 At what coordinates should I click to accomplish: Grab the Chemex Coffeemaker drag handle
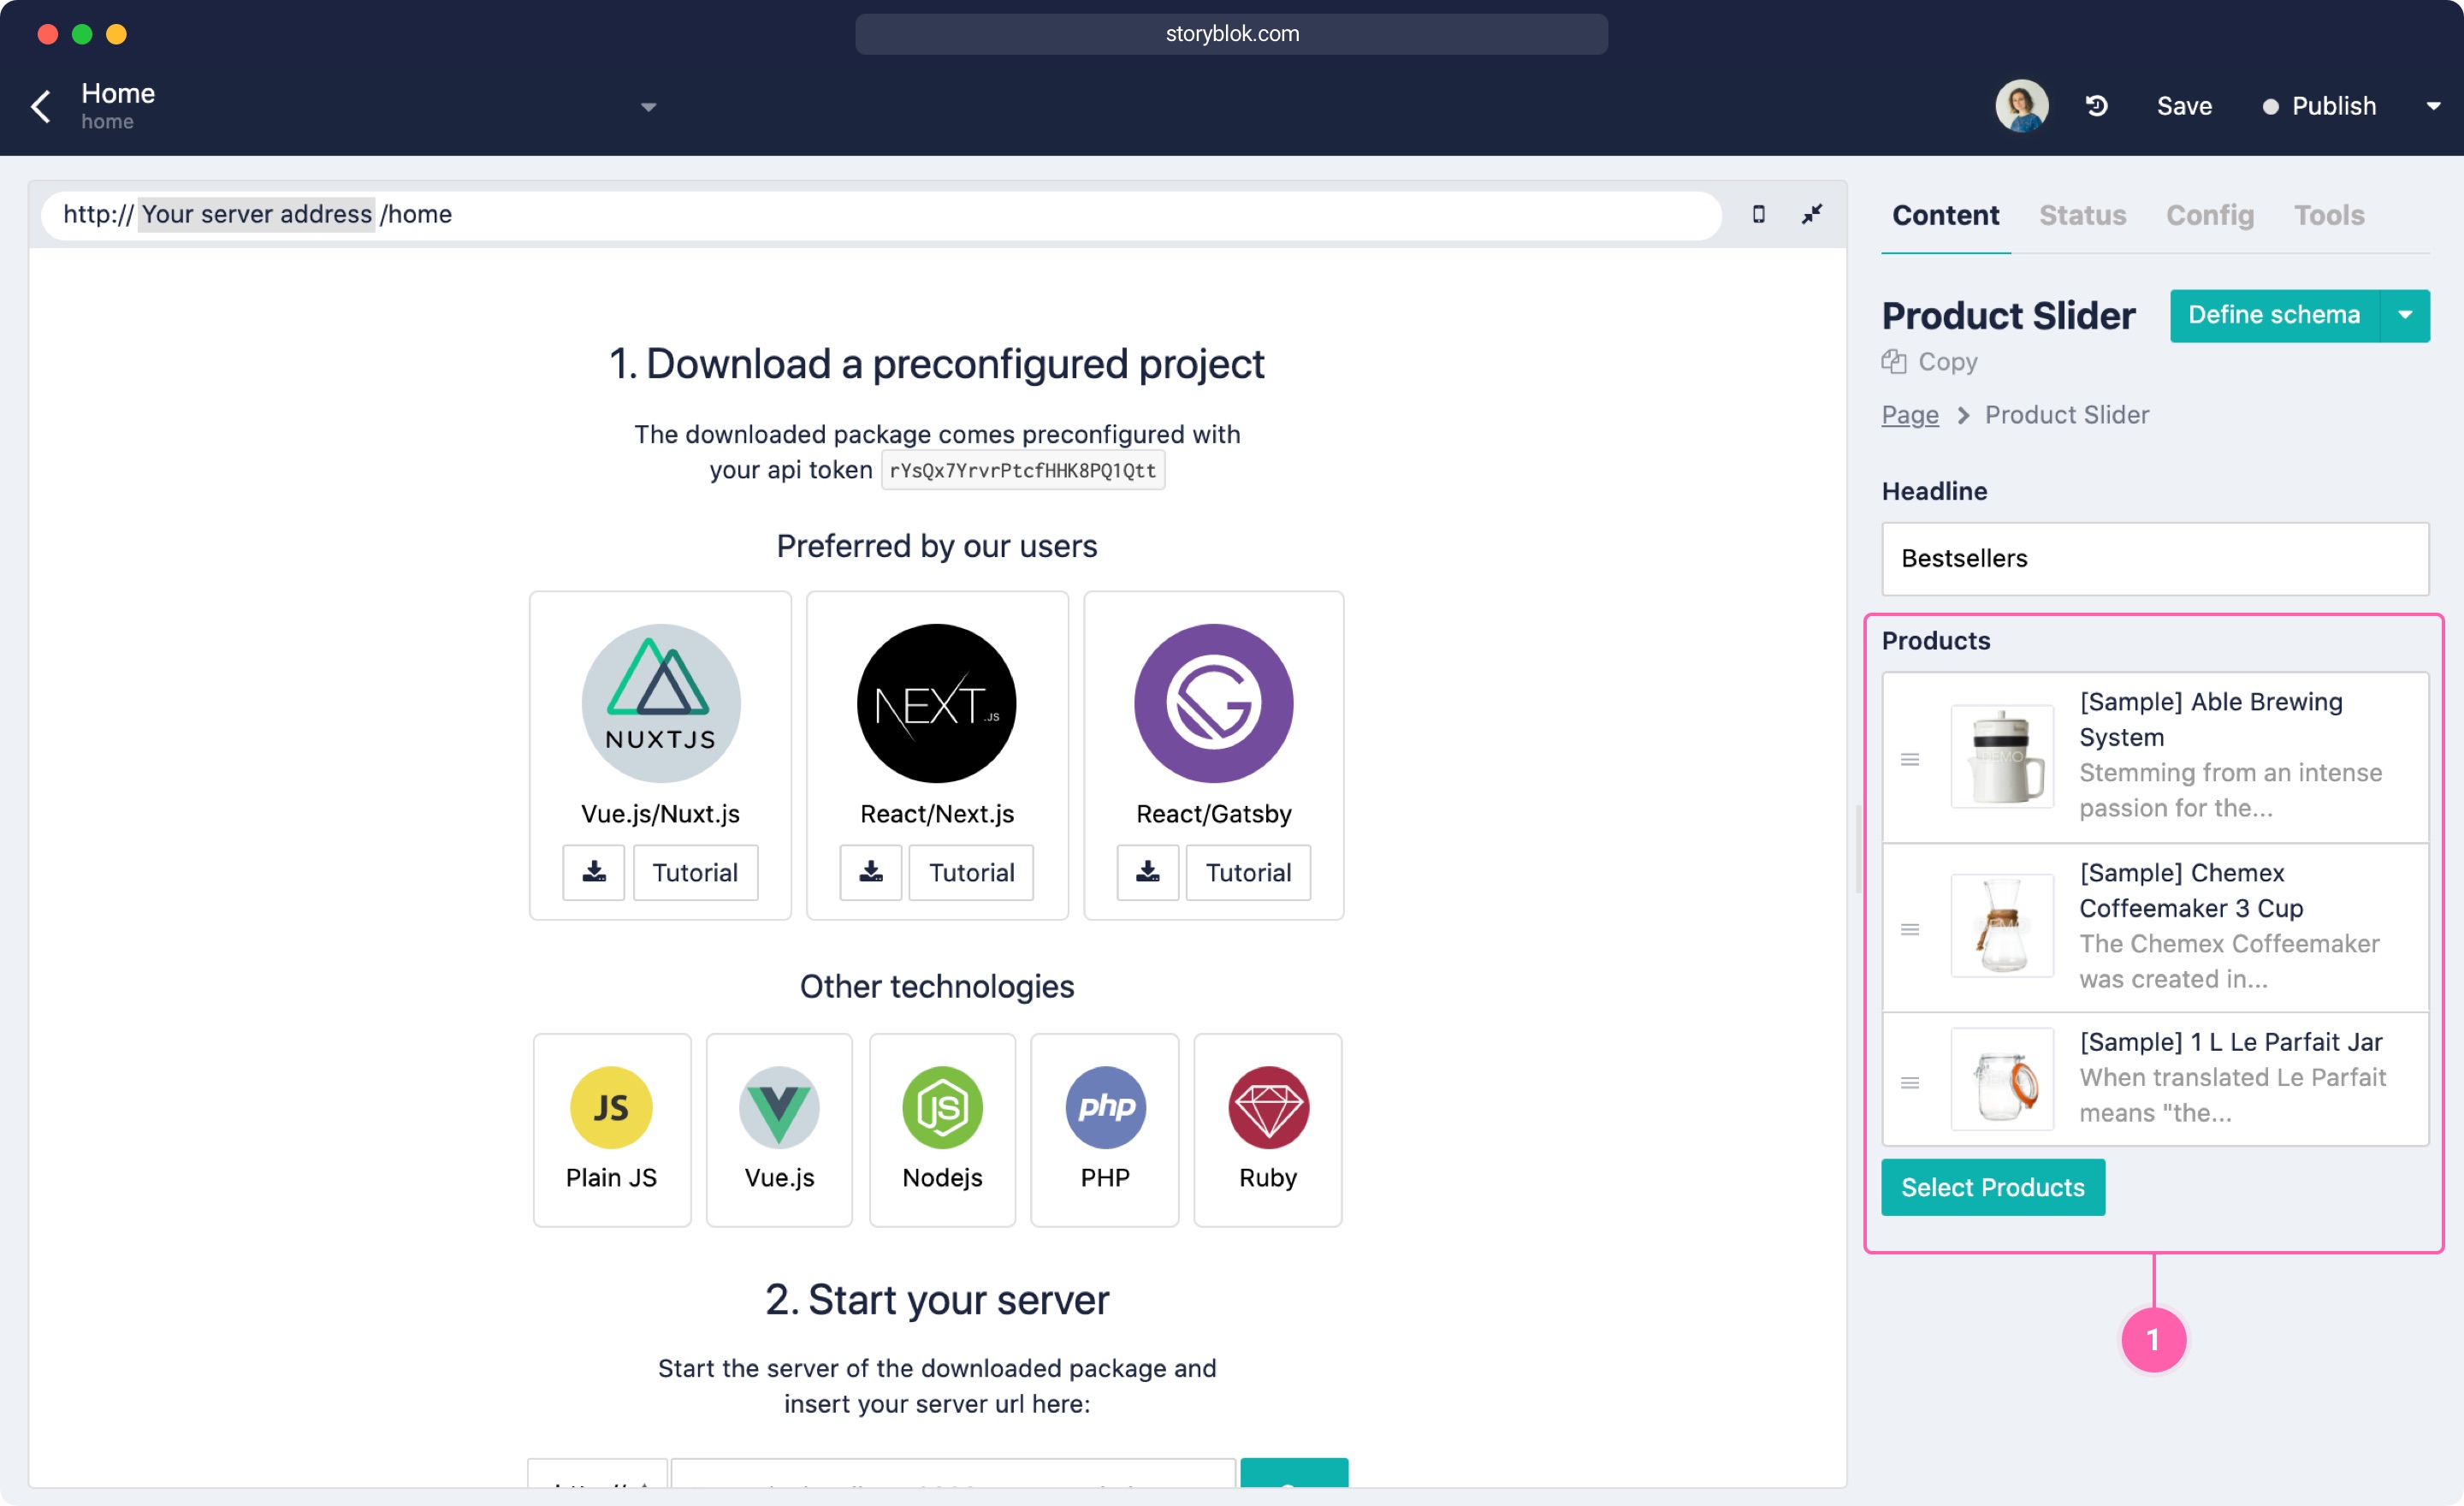[x=1909, y=929]
